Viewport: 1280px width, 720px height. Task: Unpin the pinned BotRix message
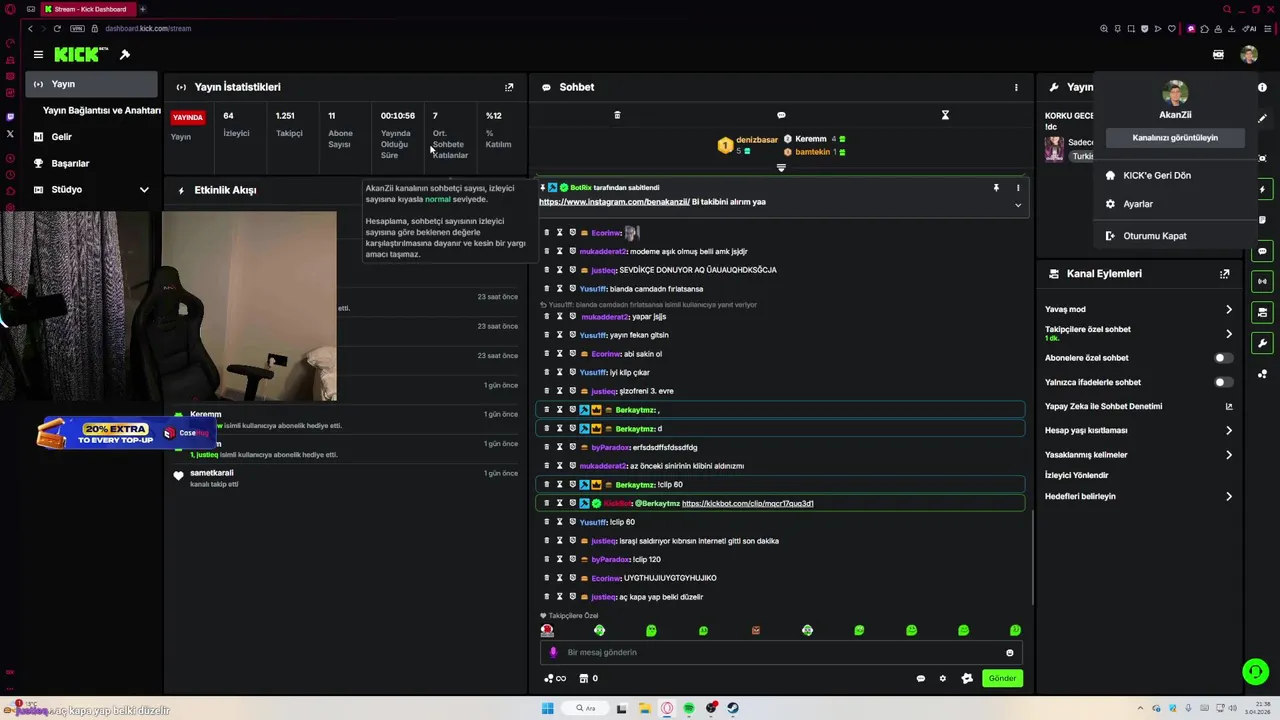(996, 188)
